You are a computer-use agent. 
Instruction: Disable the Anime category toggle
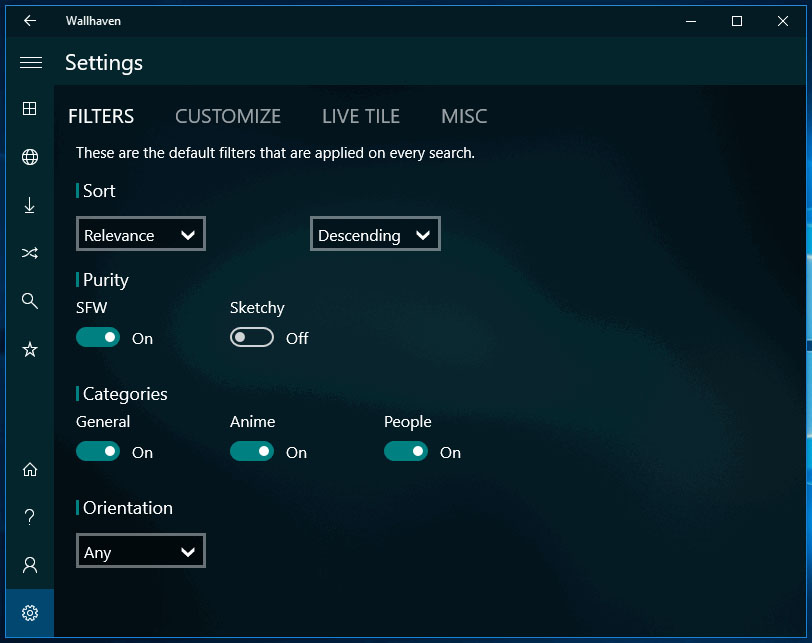(252, 451)
